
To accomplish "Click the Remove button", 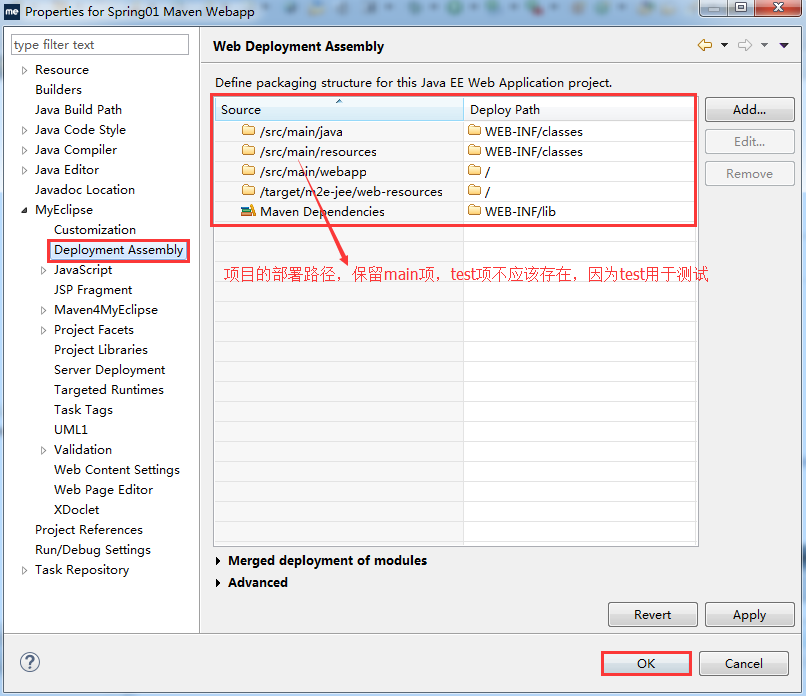I will tap(749, 174).
